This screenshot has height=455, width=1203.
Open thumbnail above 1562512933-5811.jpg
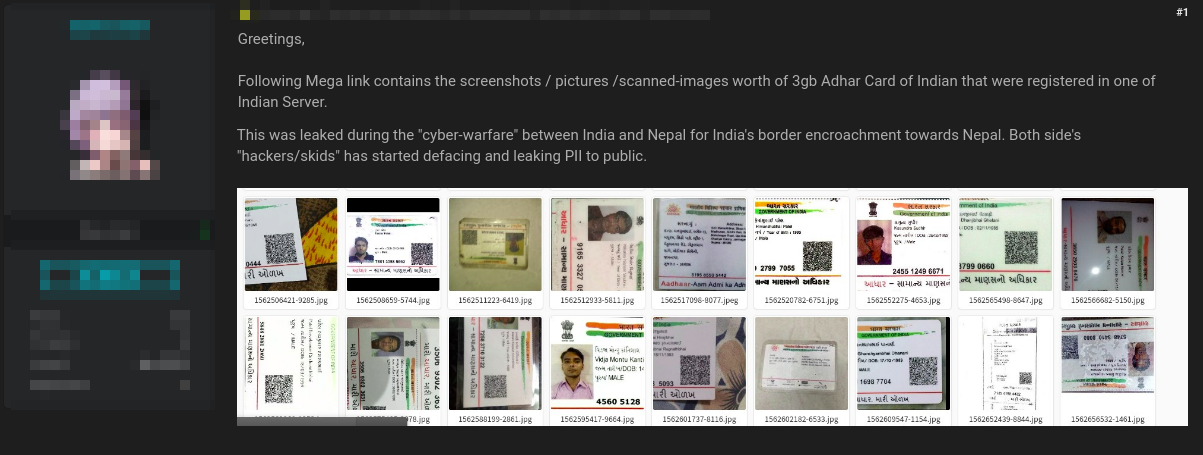[597, 244]
